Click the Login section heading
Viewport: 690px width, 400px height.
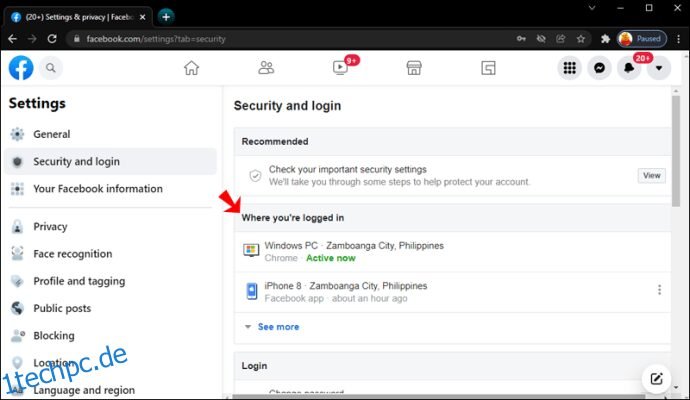point(254,366)
